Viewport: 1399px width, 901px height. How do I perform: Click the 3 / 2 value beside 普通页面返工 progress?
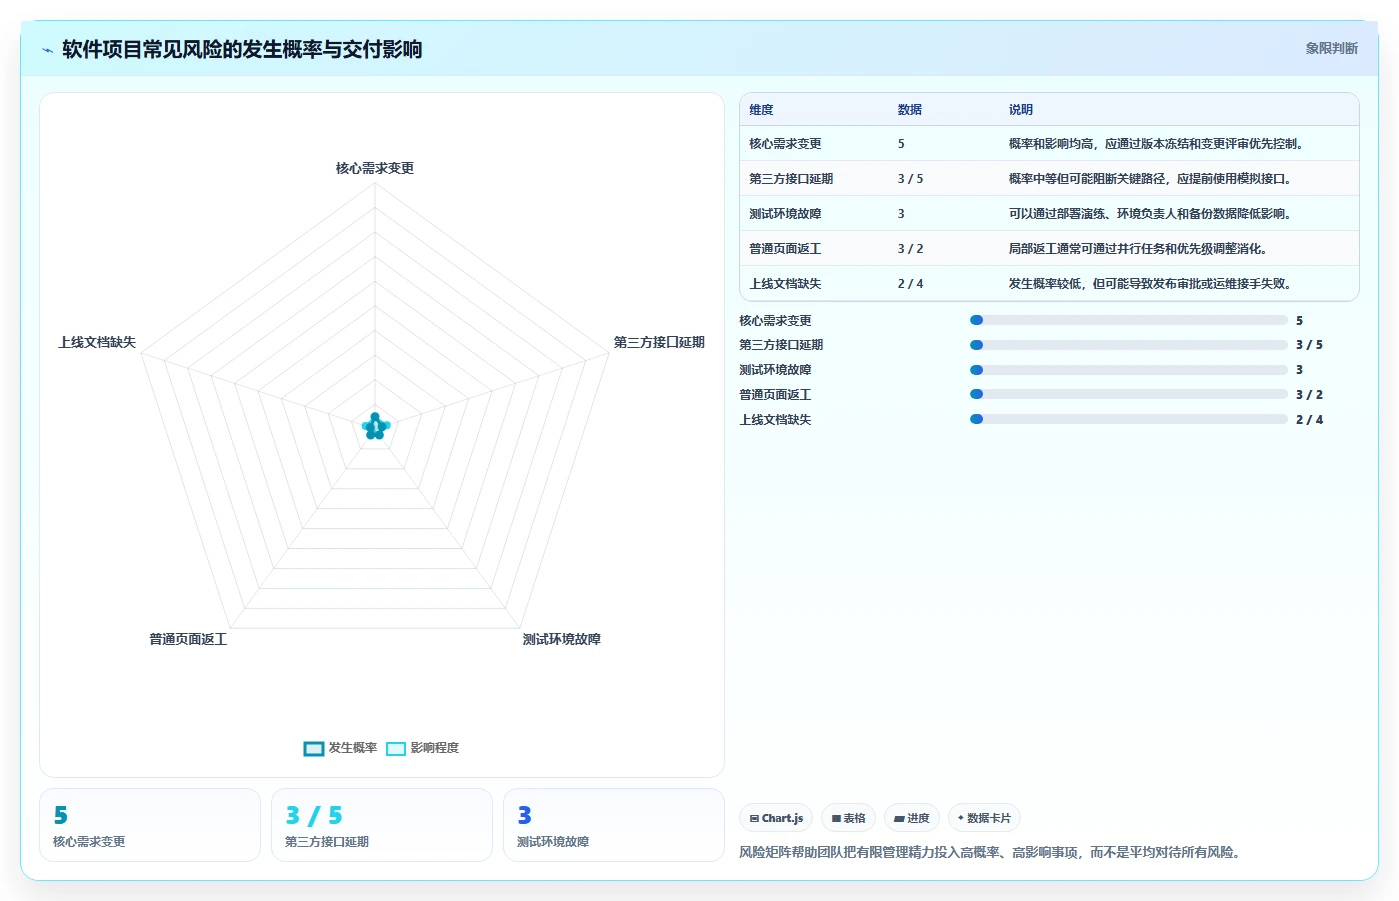pyautogui.click(x=1309, y=395)
